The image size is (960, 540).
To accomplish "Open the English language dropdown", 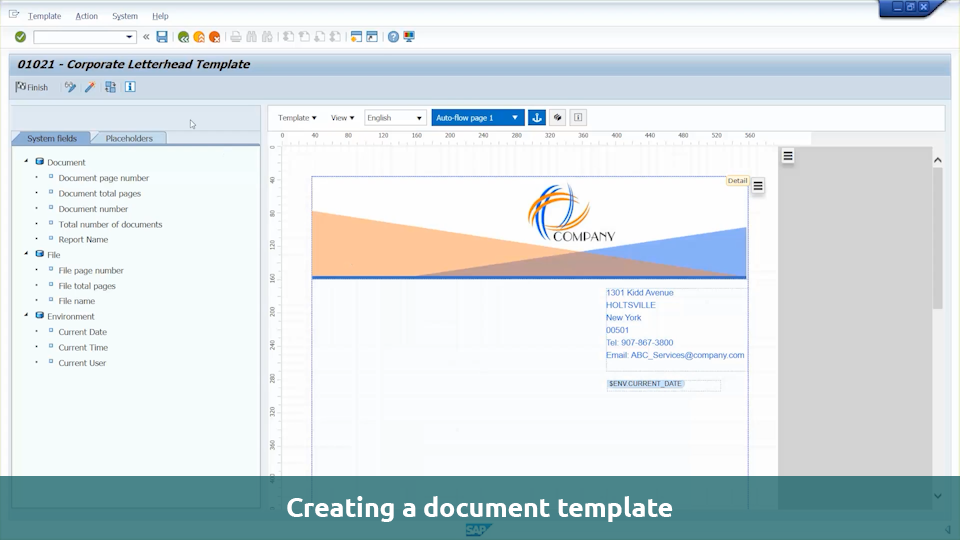I will click(x=395, y=118).
